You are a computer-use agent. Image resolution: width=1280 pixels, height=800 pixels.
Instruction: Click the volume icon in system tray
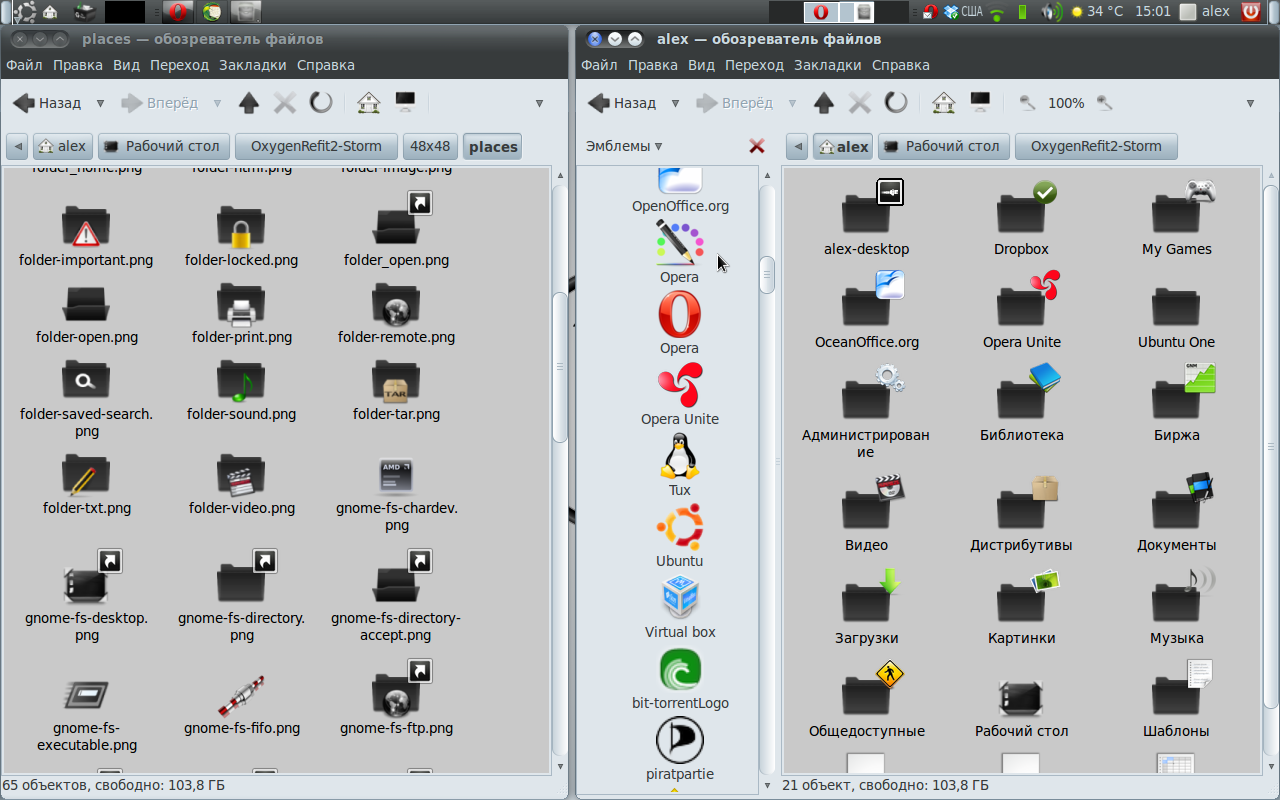(1051, 12)
